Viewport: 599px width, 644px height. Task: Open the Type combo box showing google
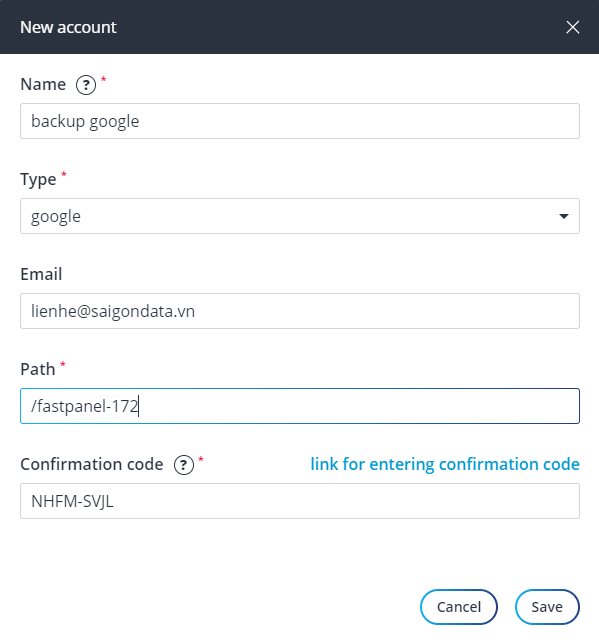pyautogui.click(x=300, y=216)
